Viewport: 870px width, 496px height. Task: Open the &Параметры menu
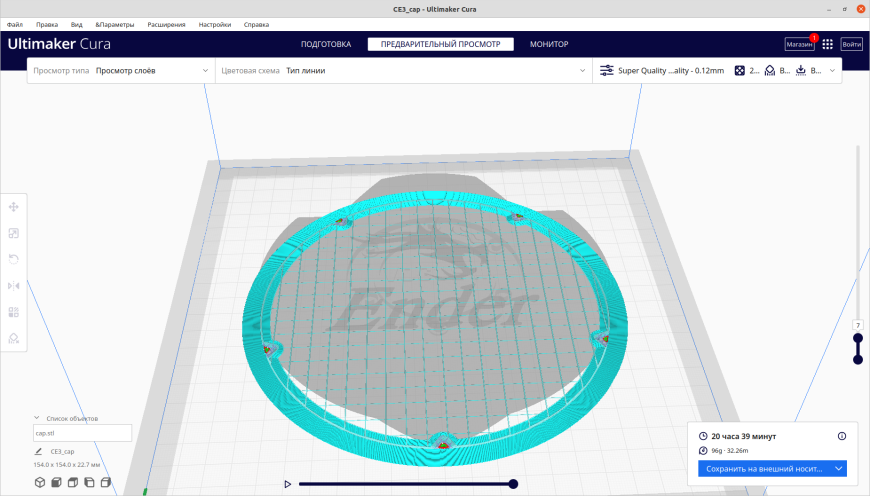coord(115,24)
